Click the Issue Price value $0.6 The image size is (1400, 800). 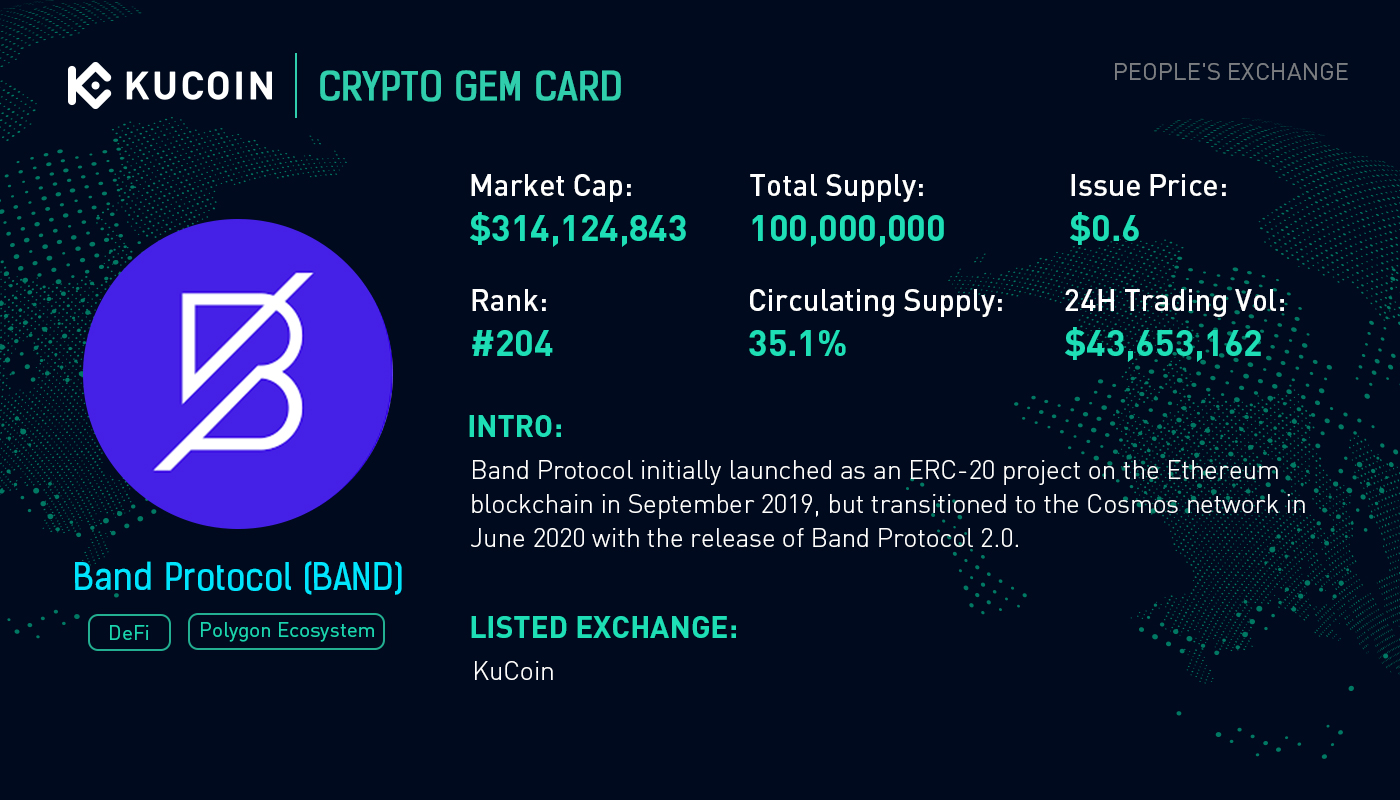coord(1104,229)
